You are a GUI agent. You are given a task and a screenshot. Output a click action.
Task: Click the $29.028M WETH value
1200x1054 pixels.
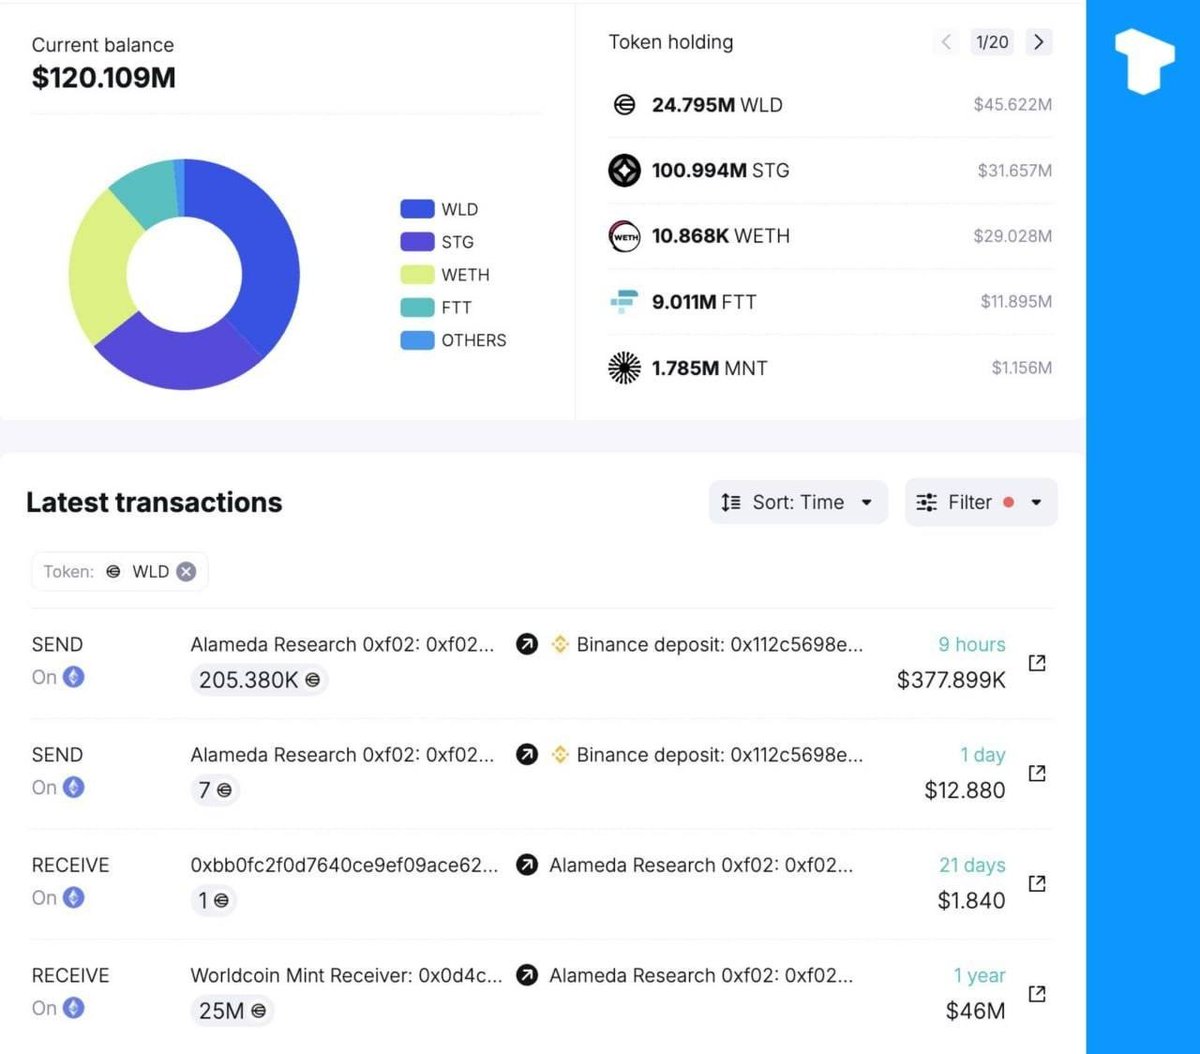tap(1012, 236)
